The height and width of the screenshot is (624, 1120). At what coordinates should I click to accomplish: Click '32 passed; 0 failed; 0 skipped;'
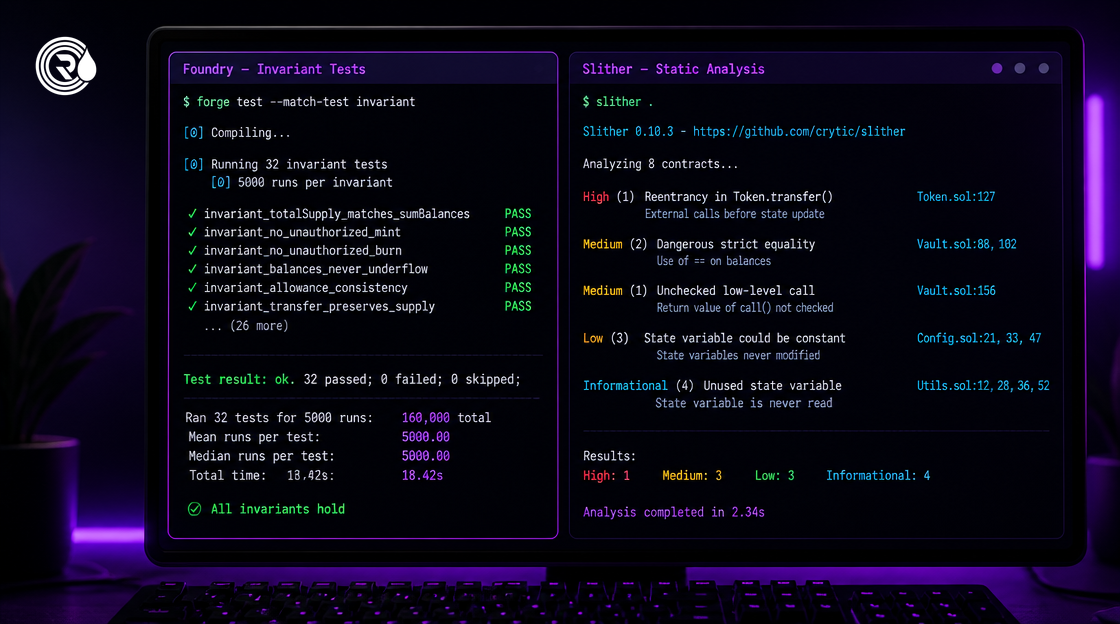click(x=412, y=380)
